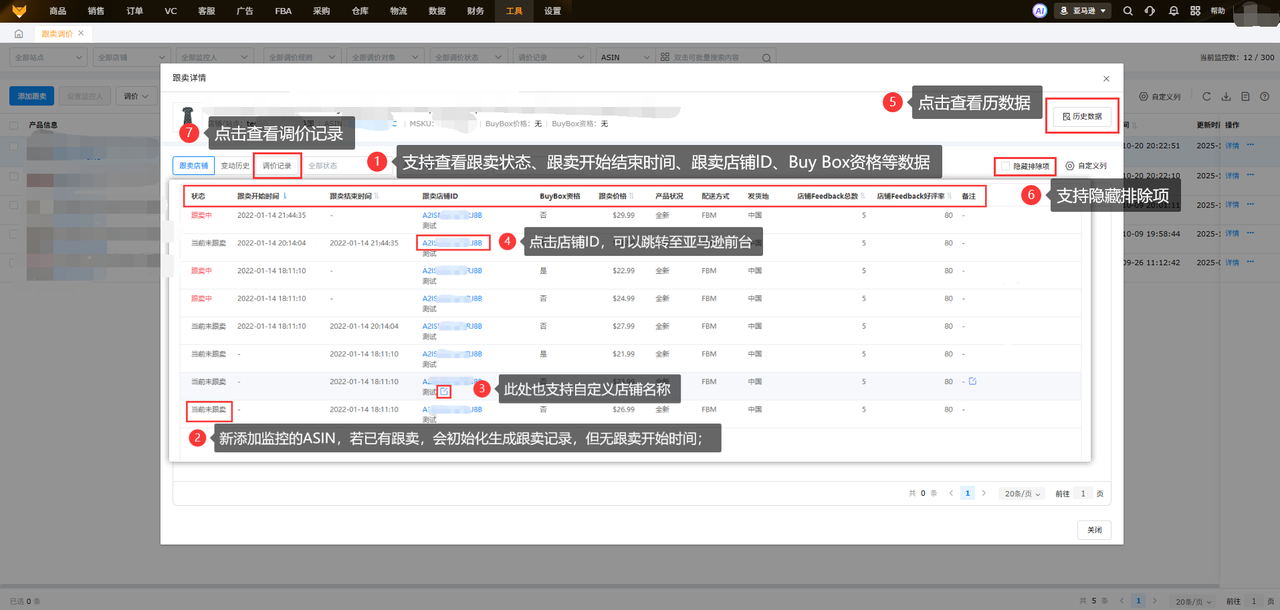Click the edit shop-name icon beside 测试
Screen dimensions: 1280x610
[444, 391]
